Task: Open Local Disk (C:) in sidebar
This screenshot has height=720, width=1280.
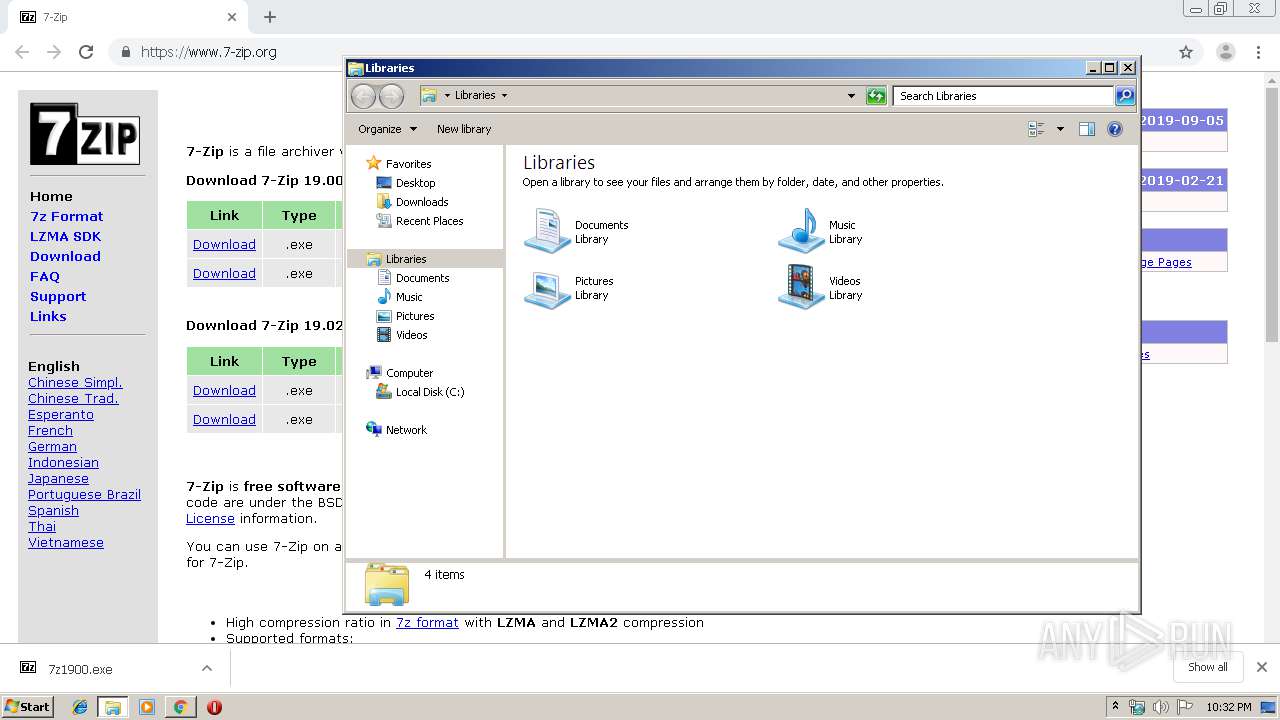Action: (x=430, y=392)
